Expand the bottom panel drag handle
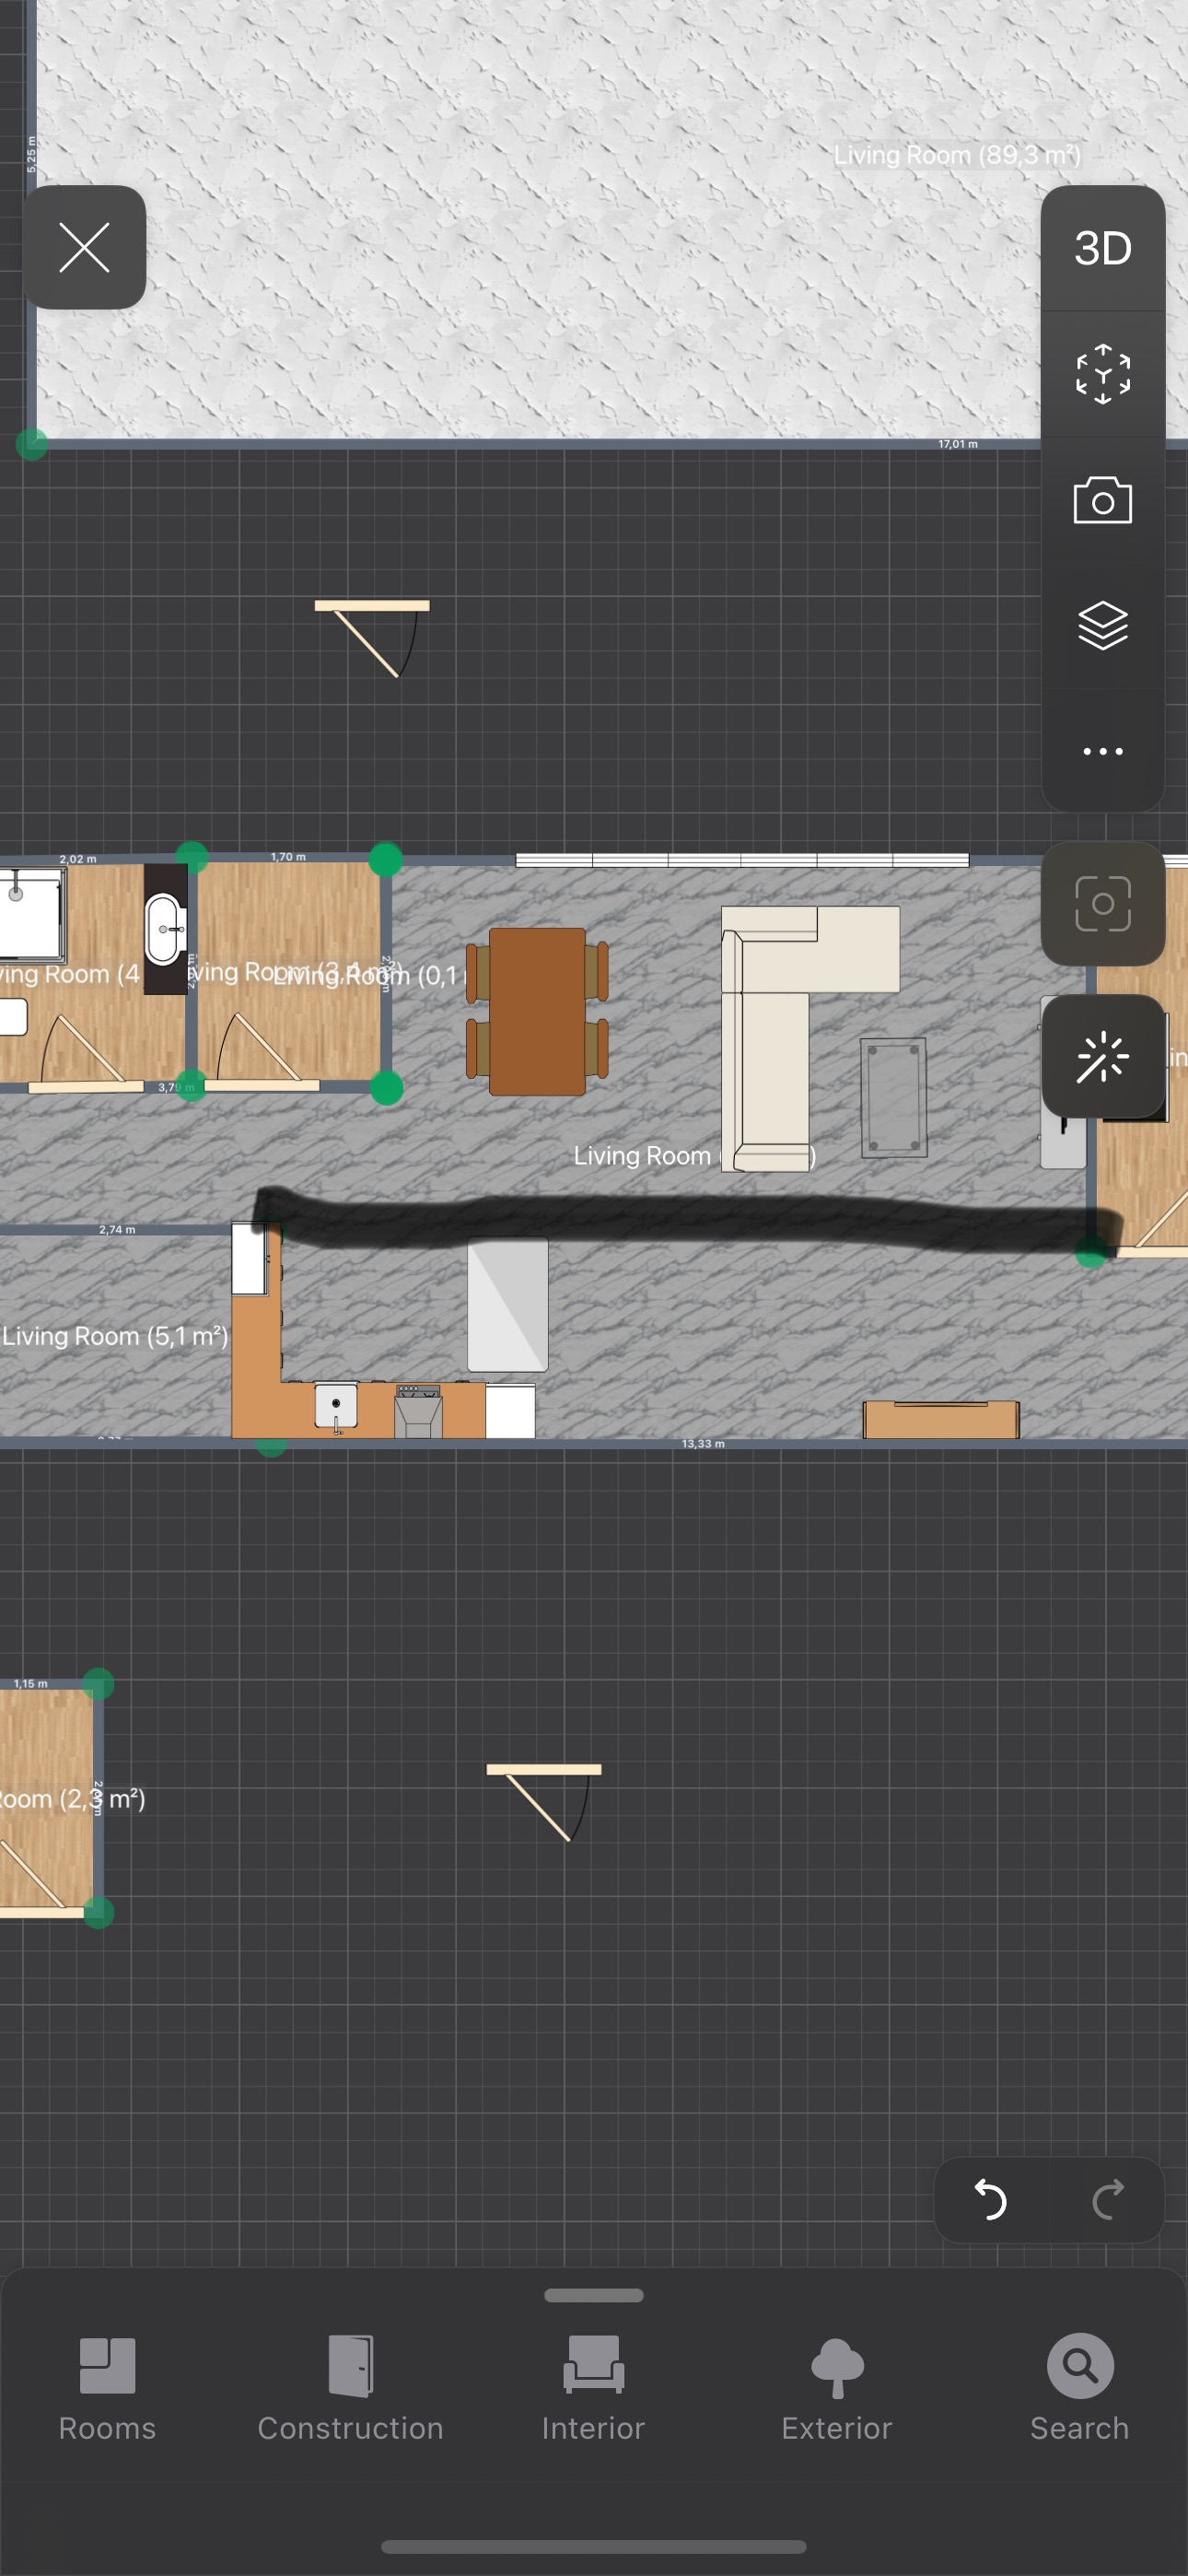Image resolution: width=1188 pixels, height=2576 pixels. [x=593, y=2295]
